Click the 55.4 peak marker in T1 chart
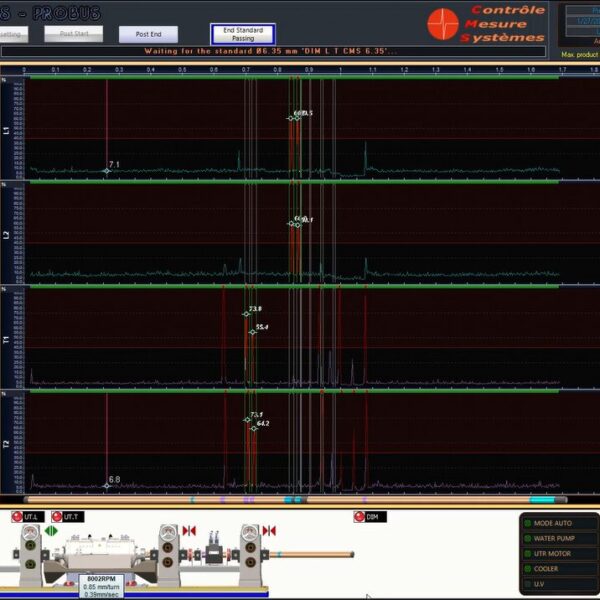The image size is (600, 600). 252,332
